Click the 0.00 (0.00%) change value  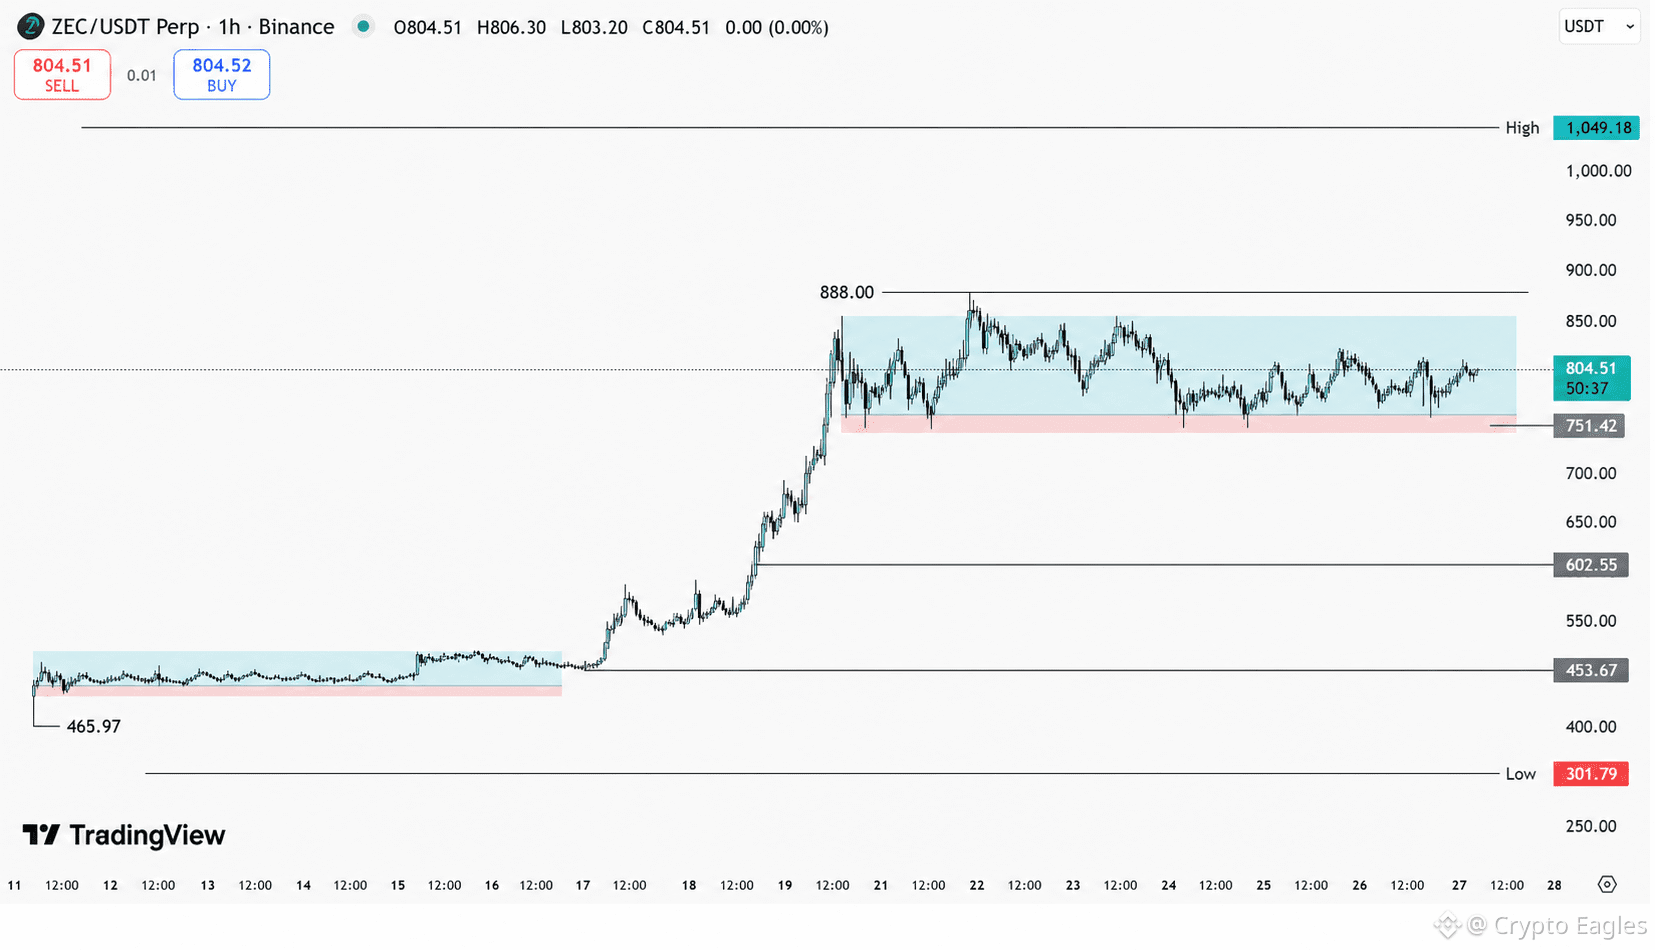[777, 27]
